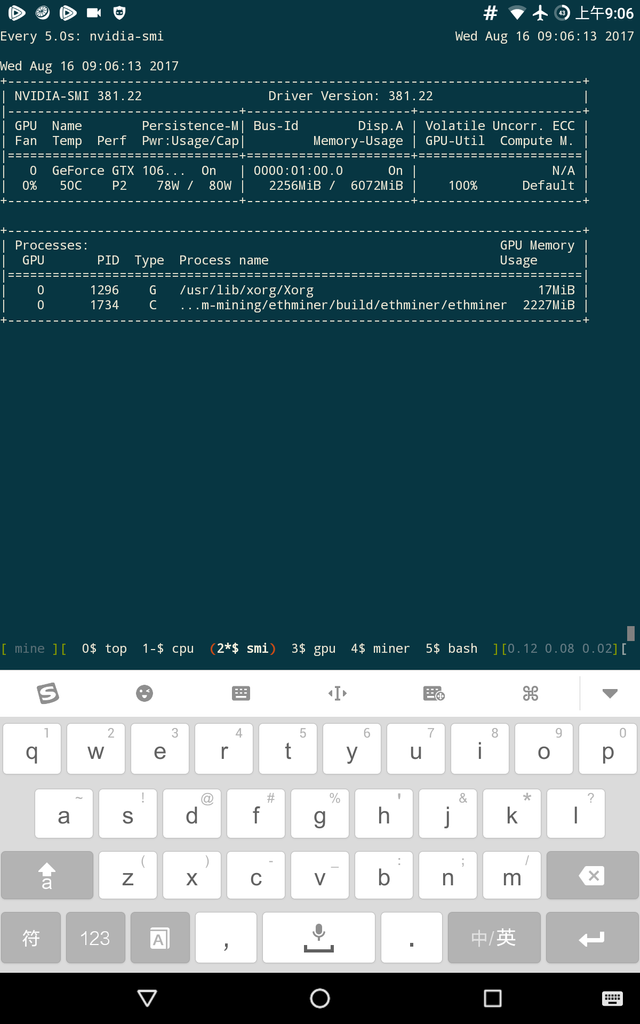Tap the letter t key
Image resolution: width=640 pixels, height=1024 pixels.
(288, 749)
